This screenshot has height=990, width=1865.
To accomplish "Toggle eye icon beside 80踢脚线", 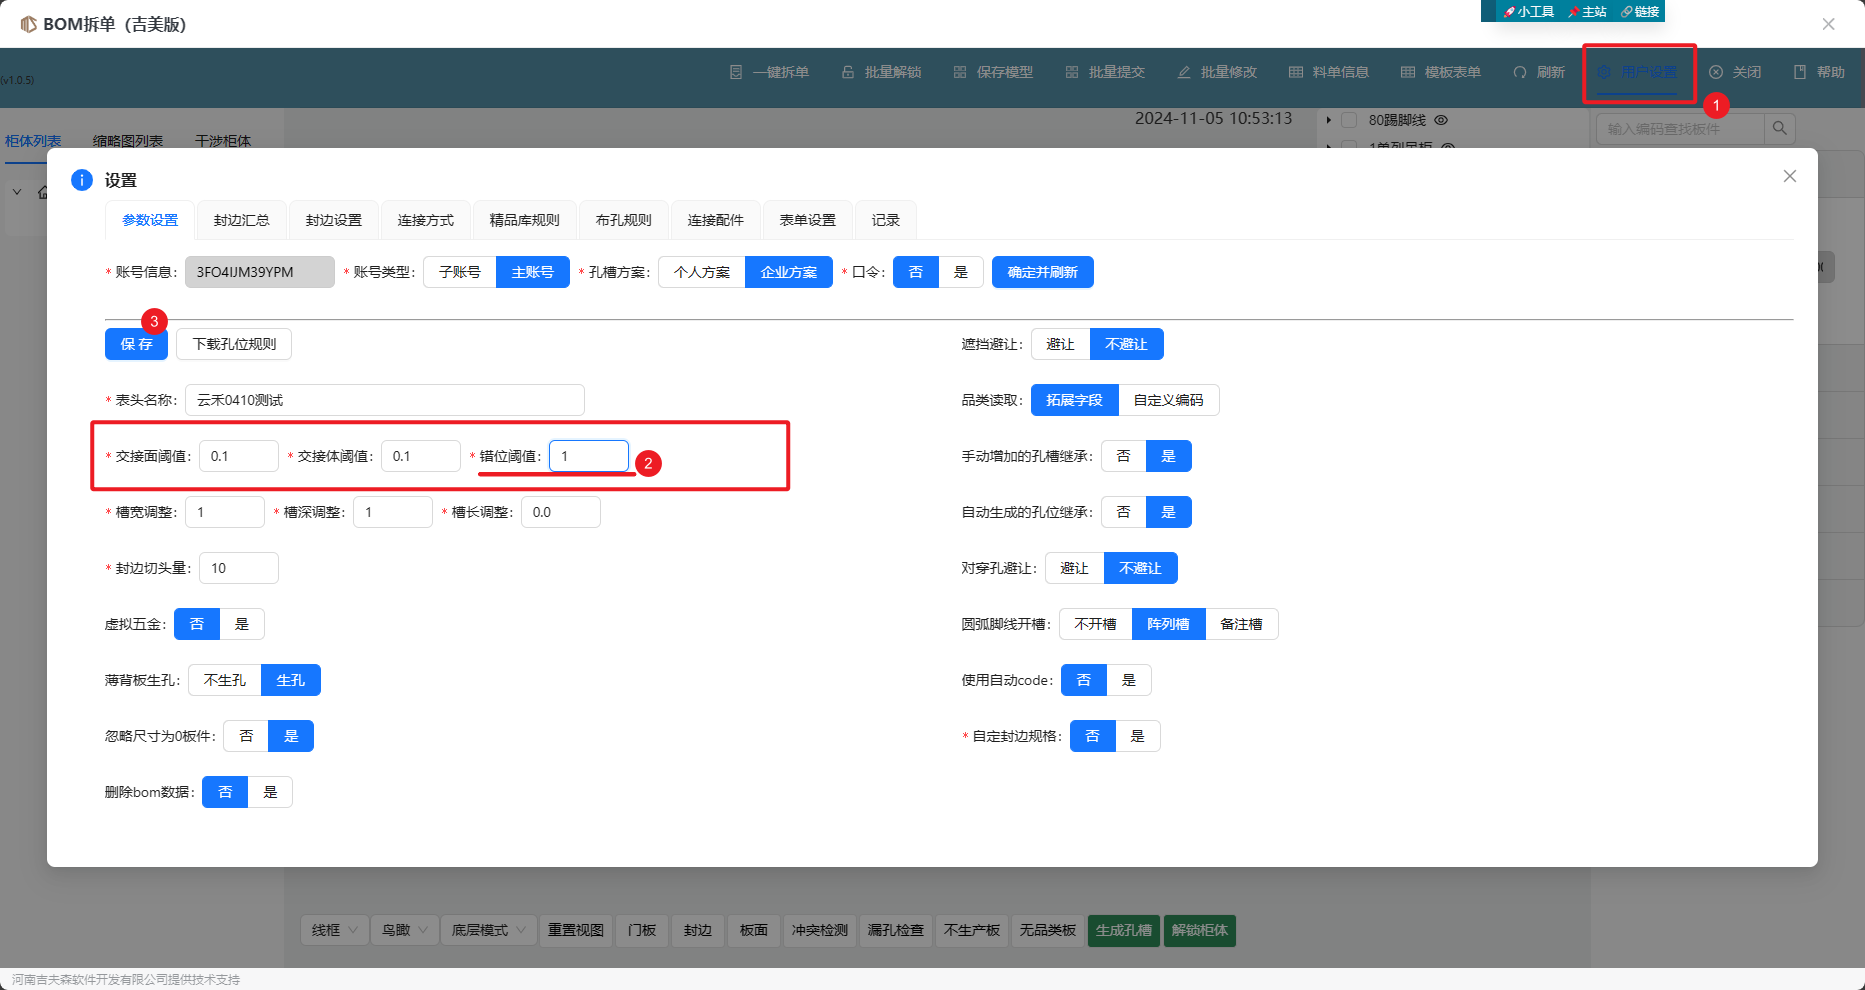I will tap(1441, 120).
